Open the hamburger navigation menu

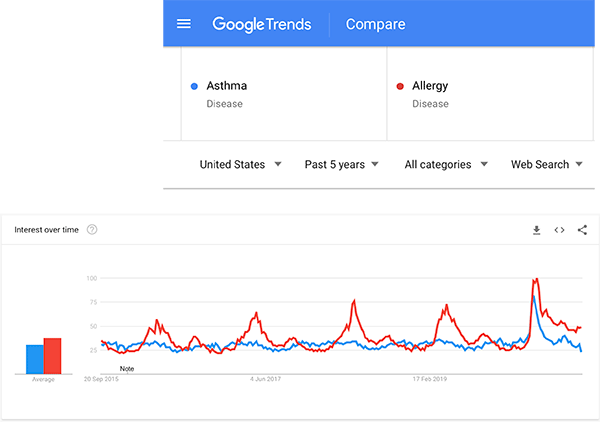pos(184,24)
